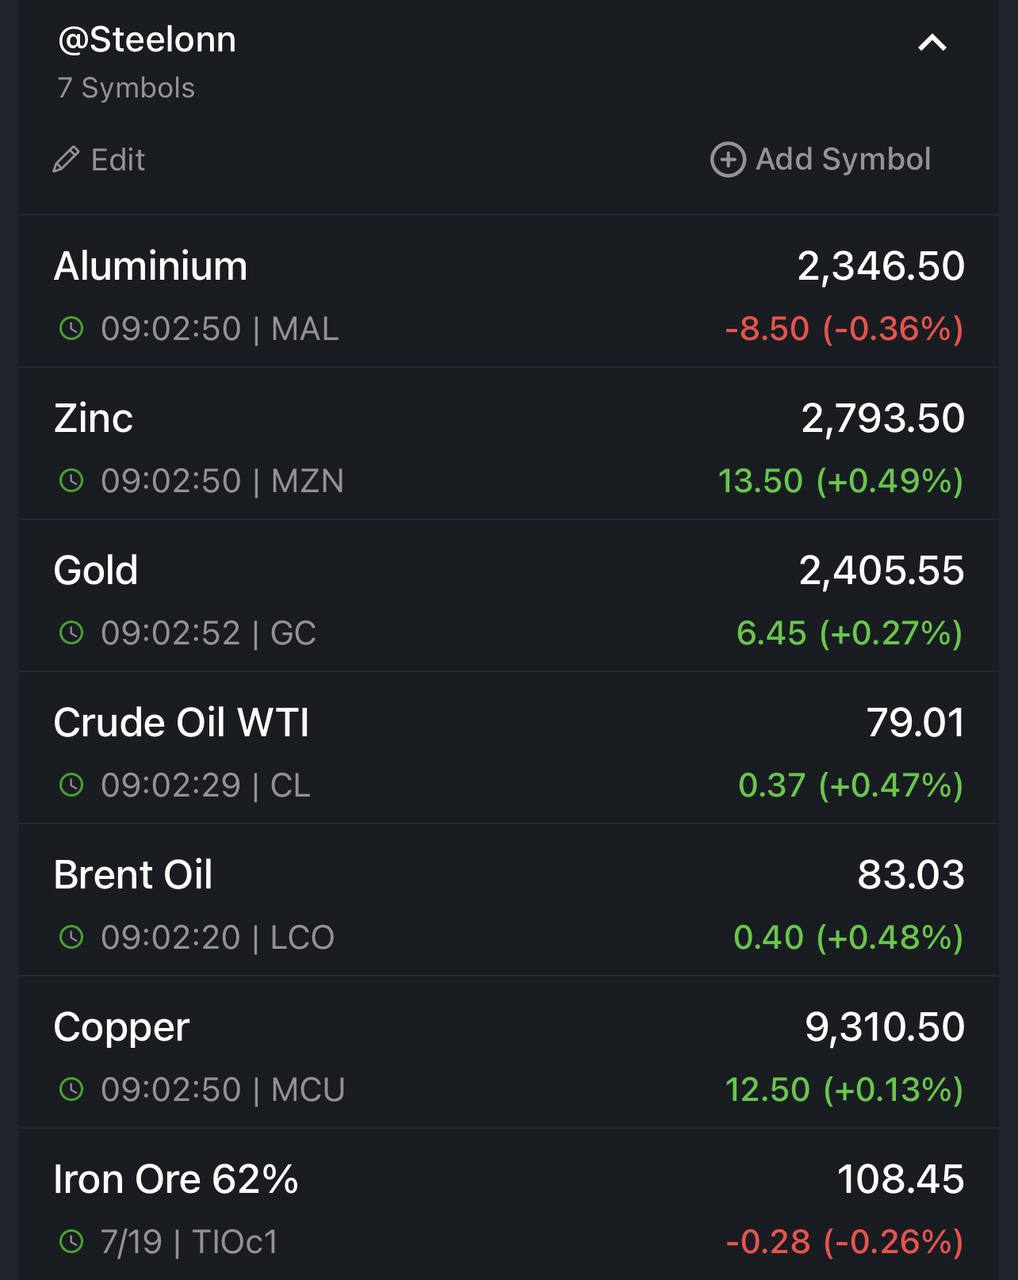Image resolution: width=1018 pixels, height=1280 pixels.
Task: Select Gold price 2,405.55
Action: coord(882,571)
